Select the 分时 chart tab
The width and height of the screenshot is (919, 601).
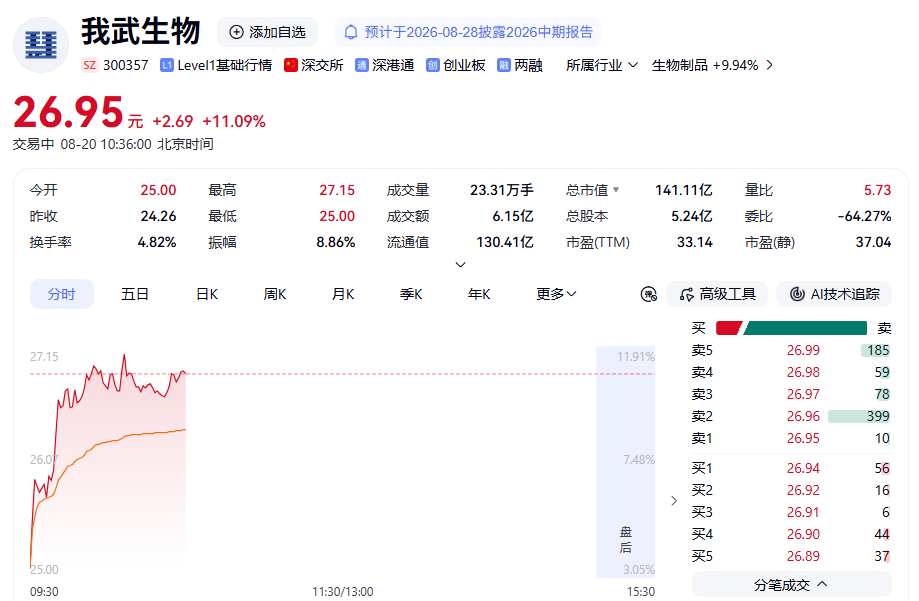pyautogui.click(x=62, y=294)
